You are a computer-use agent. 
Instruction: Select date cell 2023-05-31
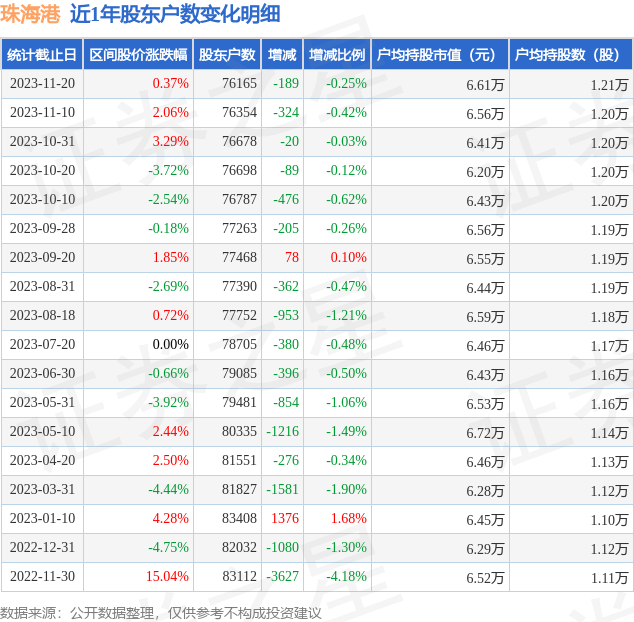coord(42,402)
